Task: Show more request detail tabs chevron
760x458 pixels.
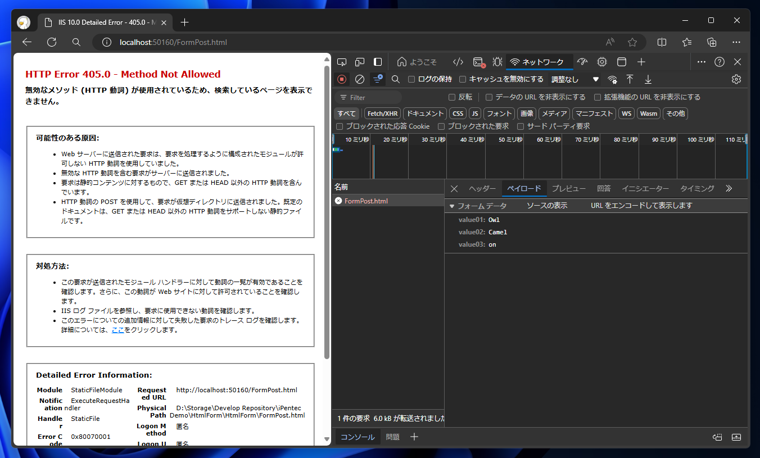Action: coord(728,189)
